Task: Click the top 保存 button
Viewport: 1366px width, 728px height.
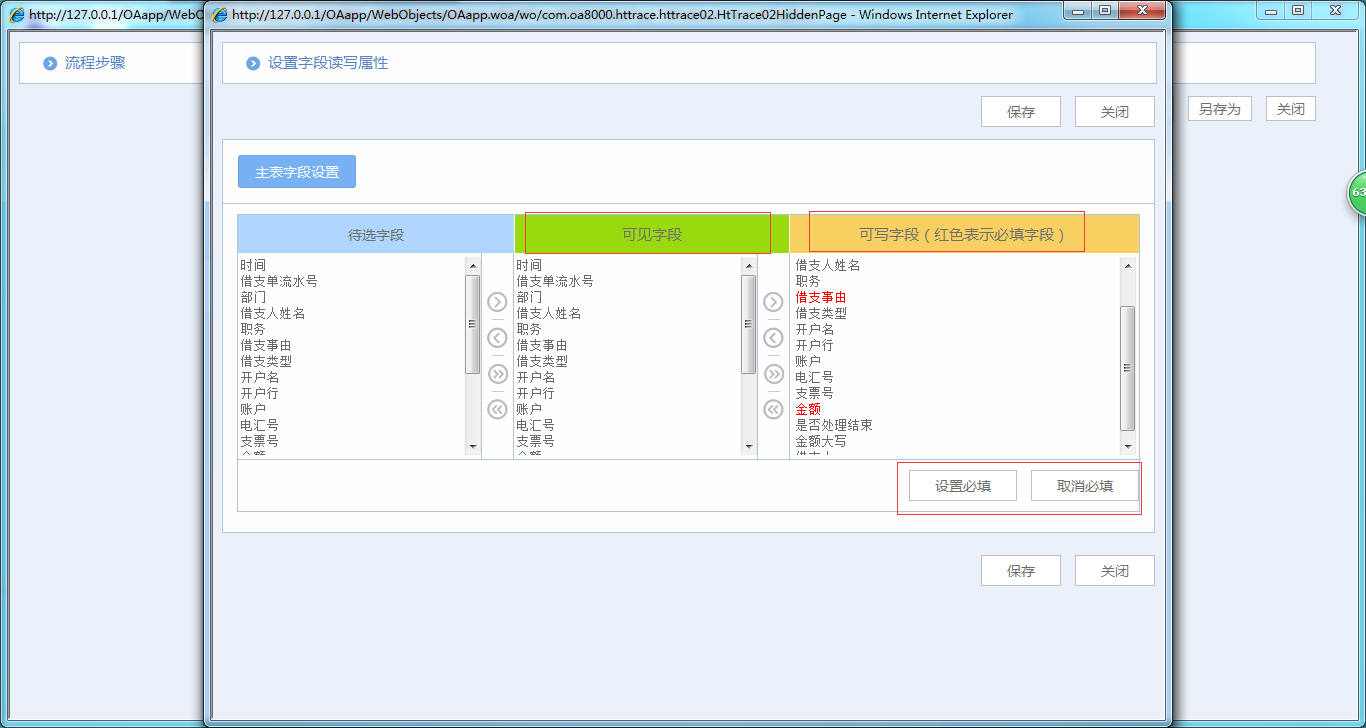Action: point(1020,111)
